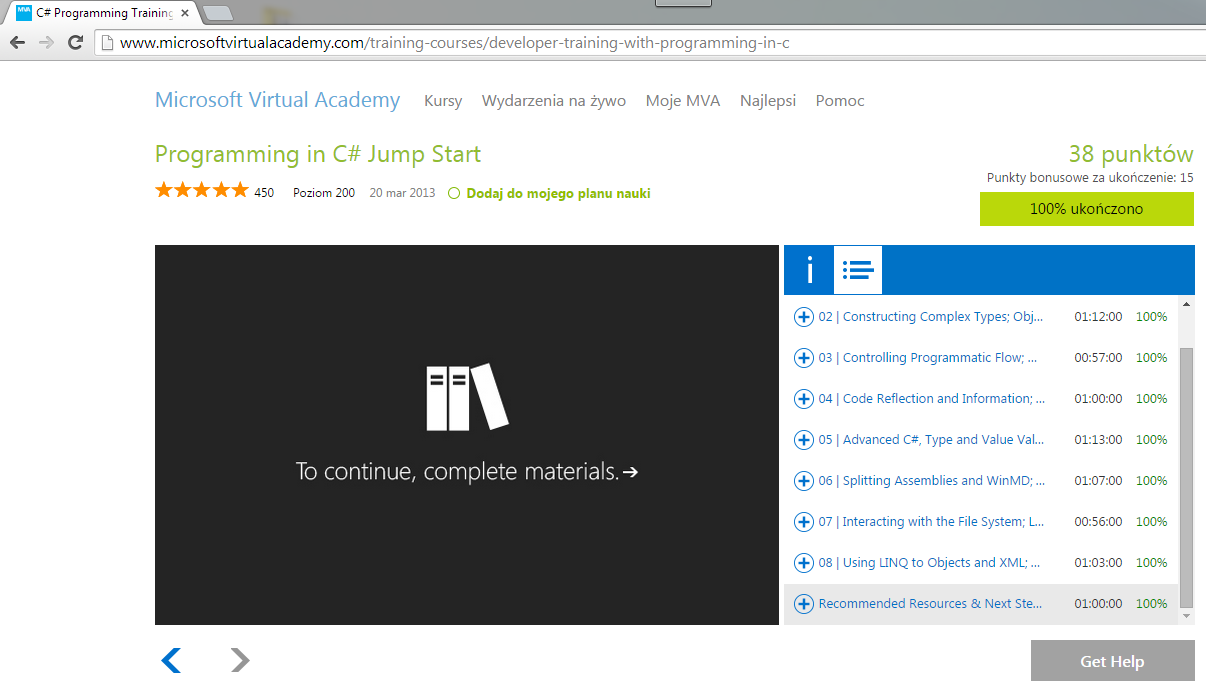Click the browser back arrow
Image resolution: width=1206 pixels, height=691 pixels.
(x=17, y=43)
